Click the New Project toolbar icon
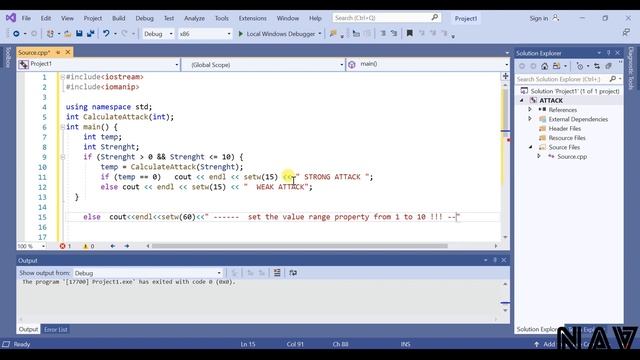This screenshot has width=640, height=360. click(x=50, y=34)
